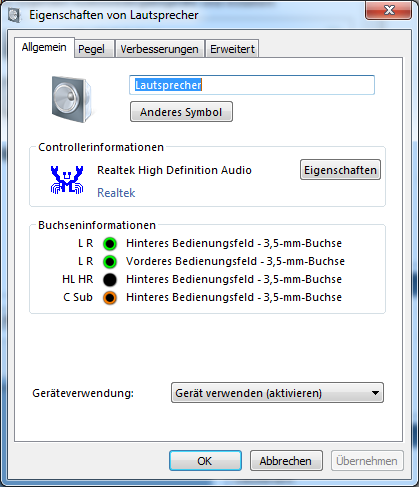The height and width of the screenshot is (487, 419).
Task: Select the Erweitert tab
Action: (x=232, y=49)
